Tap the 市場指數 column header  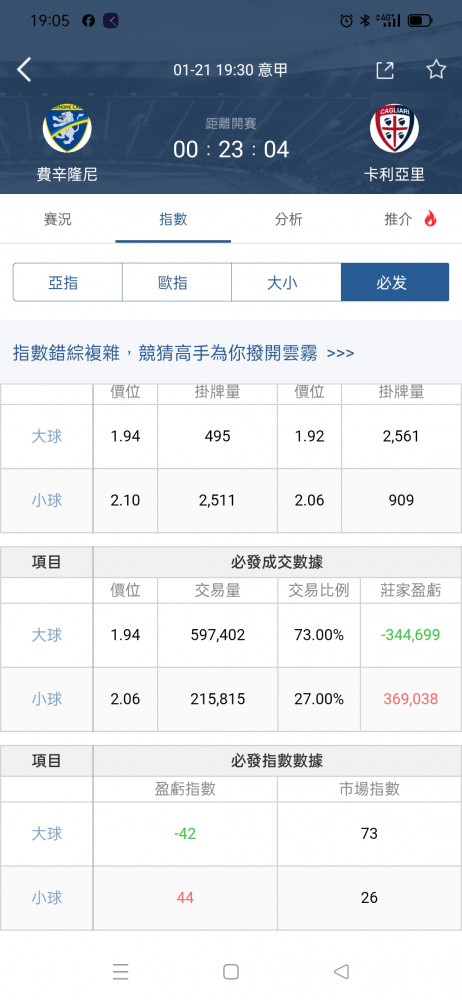pyautogui.click(x=369, y=789)
